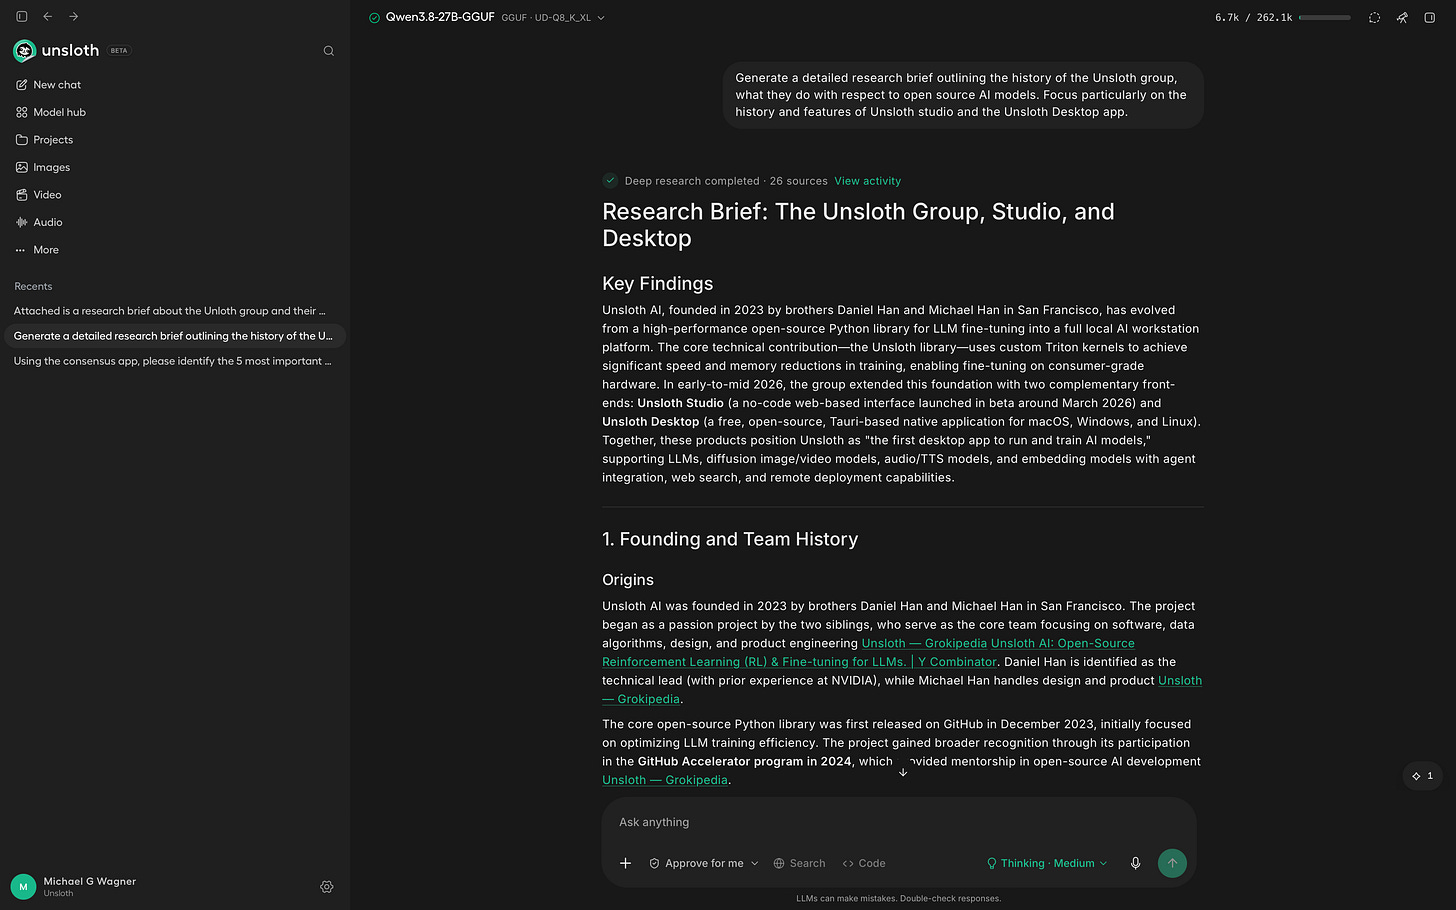
Task: Toggle the Search web option
Action: (x=799, y=863)
